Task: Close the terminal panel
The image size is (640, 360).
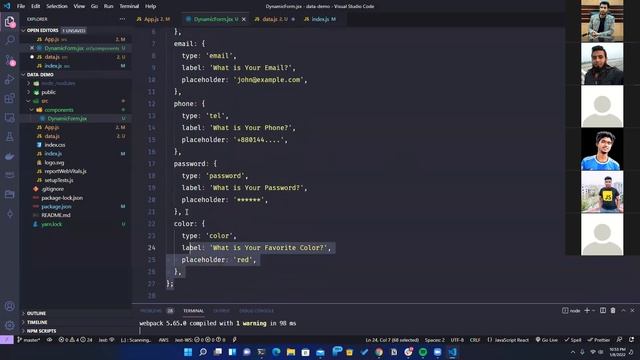Action: coord(632,311)
